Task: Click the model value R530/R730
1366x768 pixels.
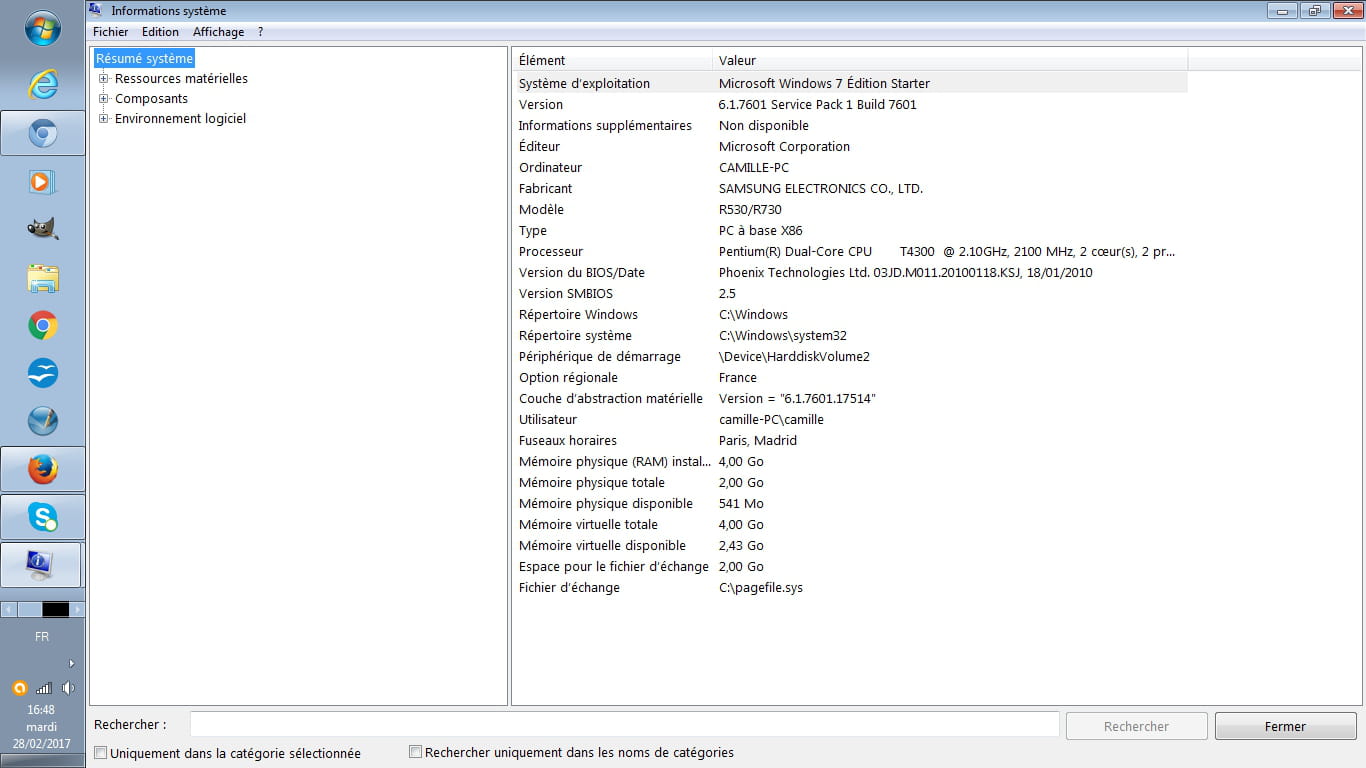Action: pos(750,209)
